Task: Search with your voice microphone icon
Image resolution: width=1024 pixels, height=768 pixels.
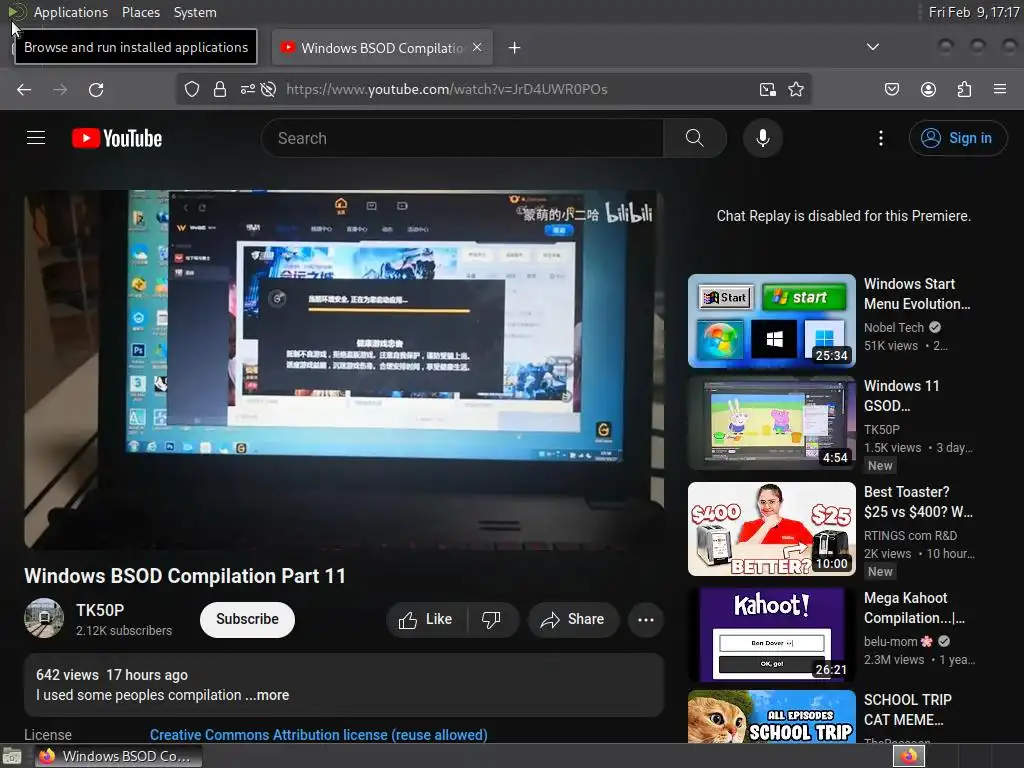Action: click(763, 138)
